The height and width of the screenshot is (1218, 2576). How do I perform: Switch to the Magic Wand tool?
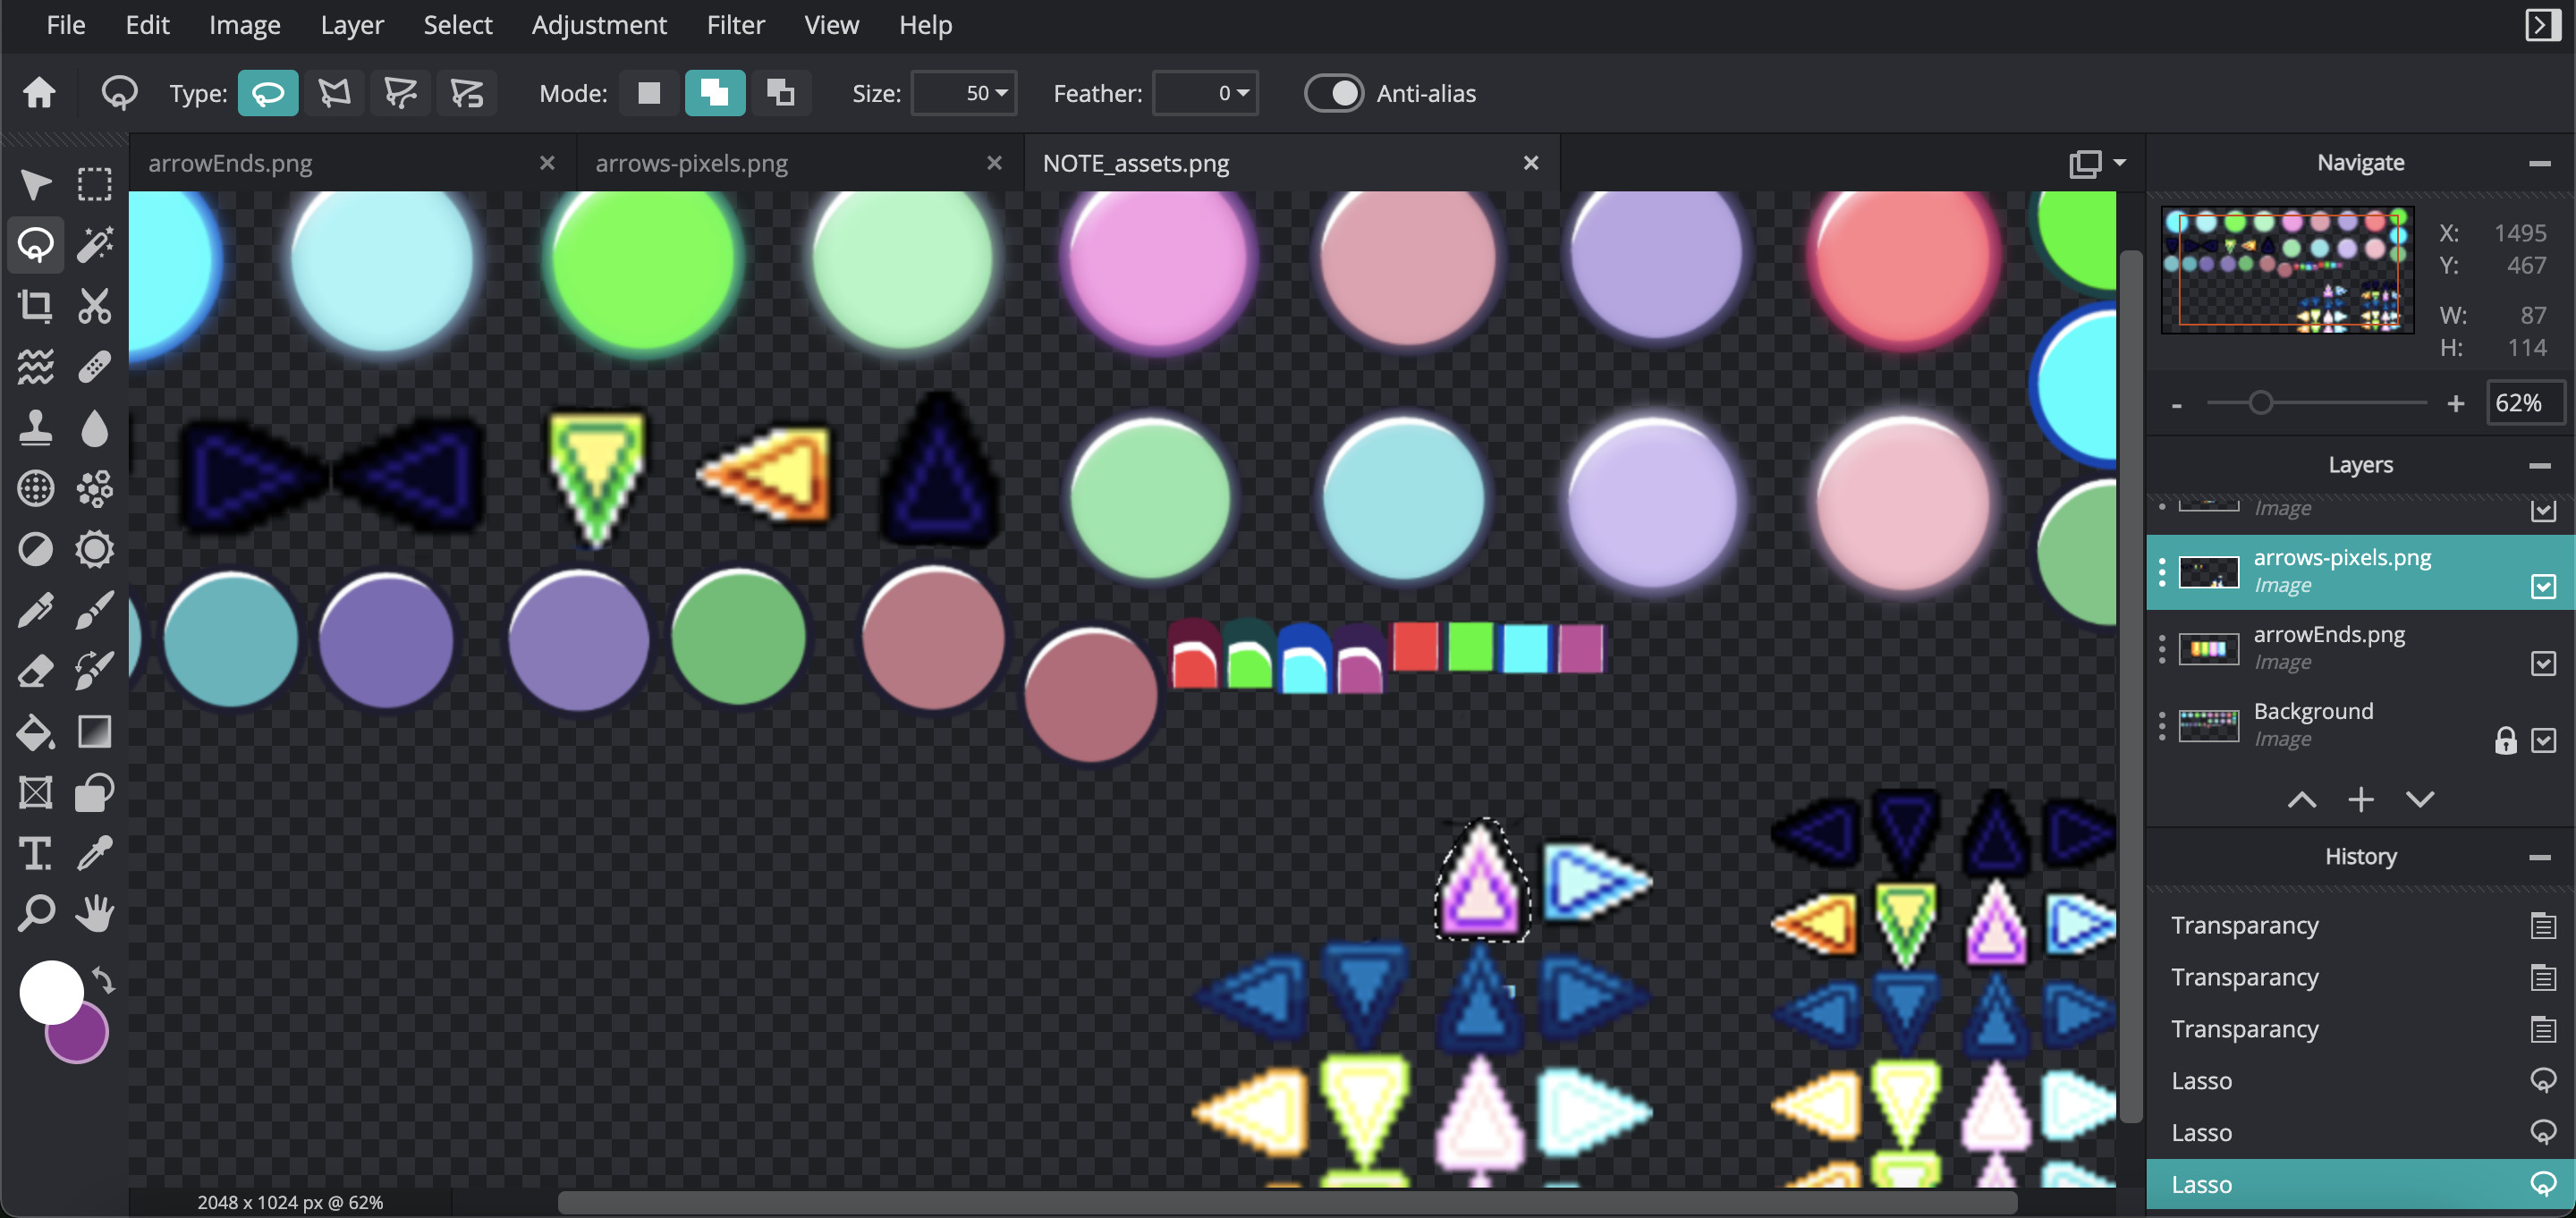(x=95, y=244)
